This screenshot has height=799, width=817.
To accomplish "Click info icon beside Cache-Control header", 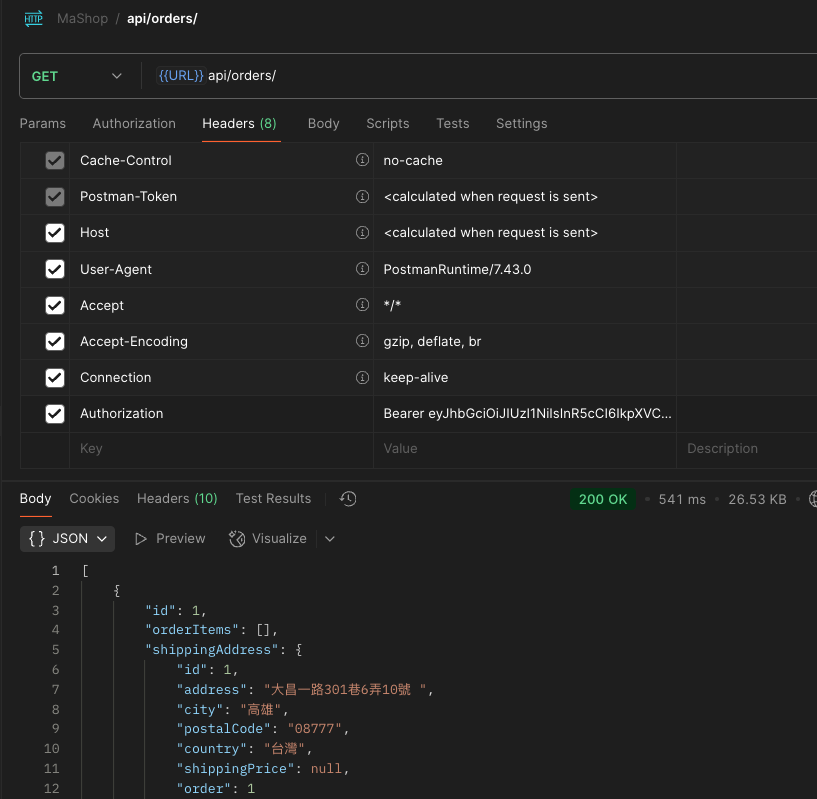I will point(362,160).
